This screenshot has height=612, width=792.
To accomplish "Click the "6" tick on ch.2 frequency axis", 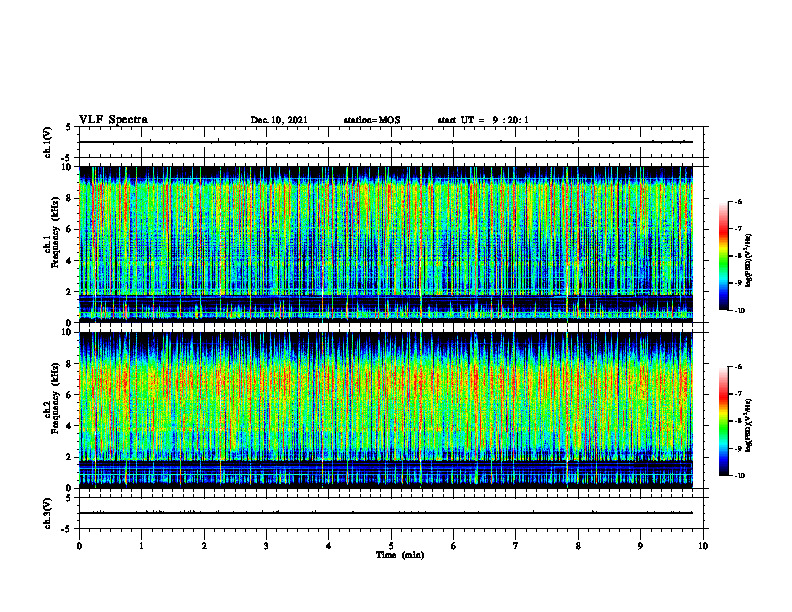I will pyautogui.click(x=70, y=395).
